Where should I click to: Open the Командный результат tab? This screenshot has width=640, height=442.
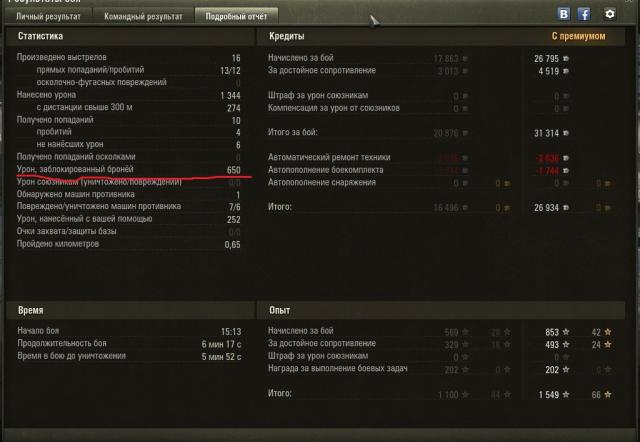(143, 16)
